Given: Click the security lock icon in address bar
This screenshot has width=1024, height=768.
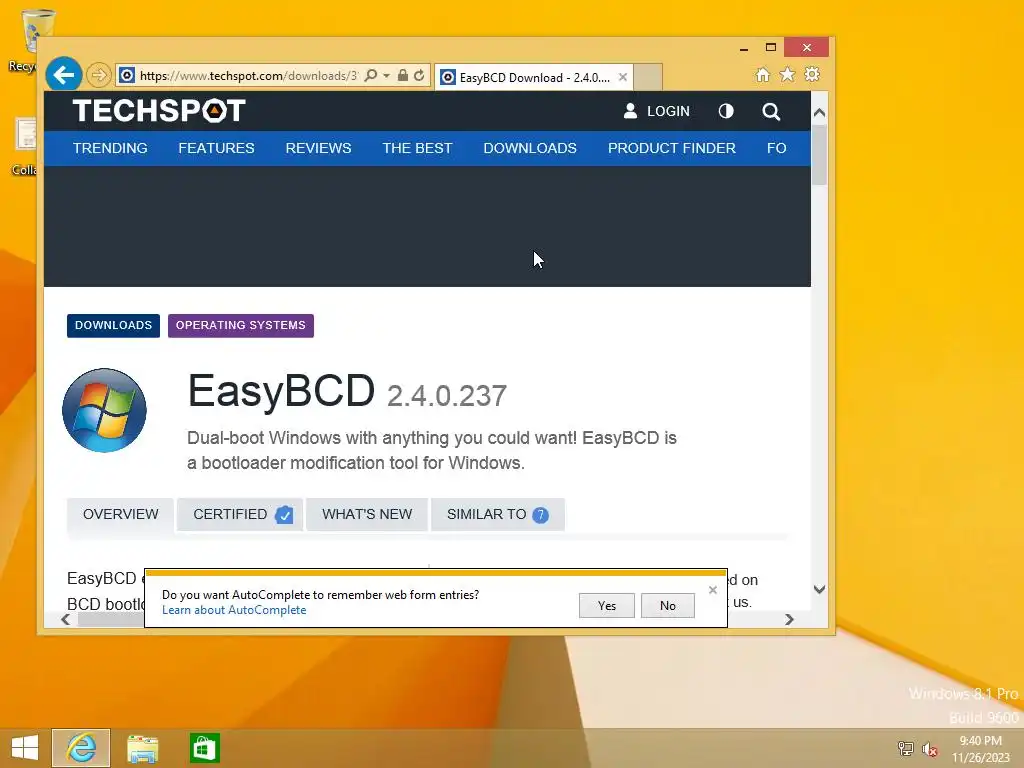Looking at the screenshot, I should pos(403,76).
